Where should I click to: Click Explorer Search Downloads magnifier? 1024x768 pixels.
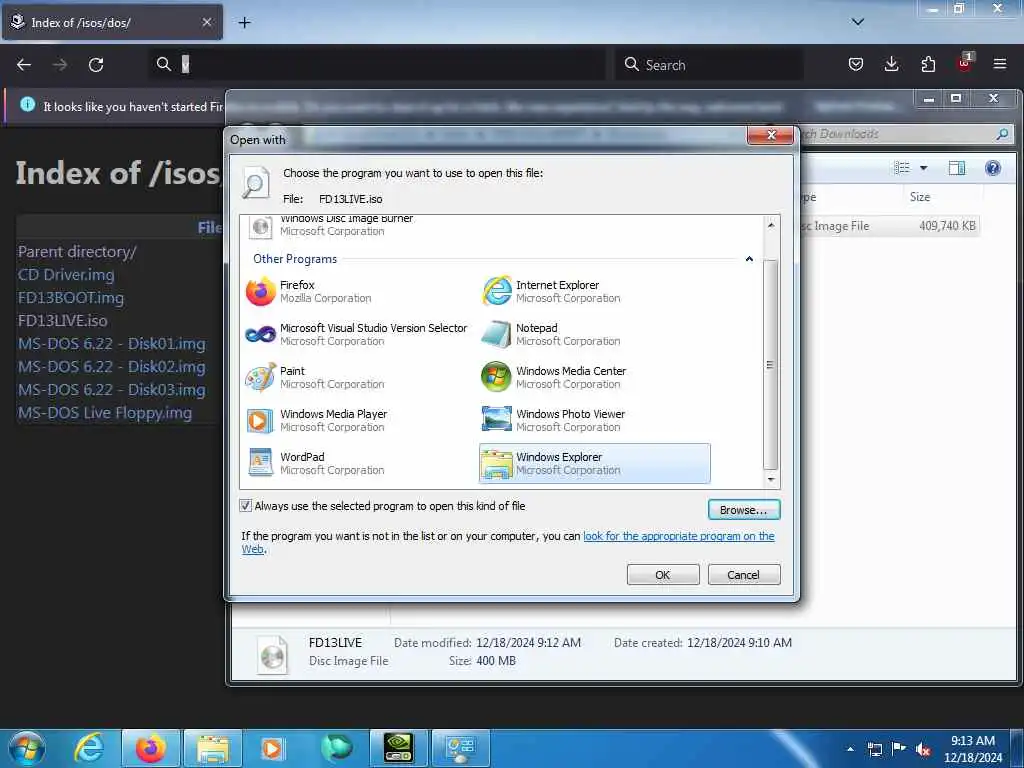pos(1002,134)
